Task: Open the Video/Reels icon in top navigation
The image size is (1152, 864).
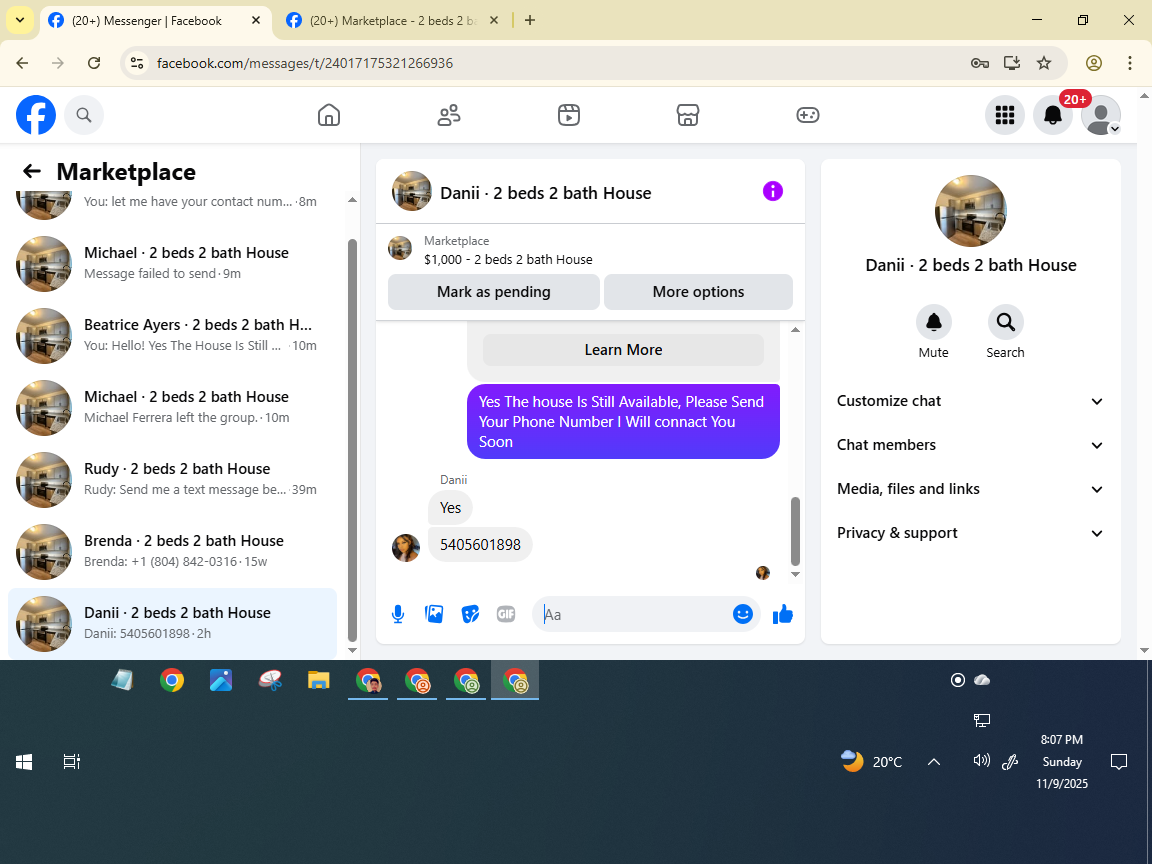Action: 569,115
